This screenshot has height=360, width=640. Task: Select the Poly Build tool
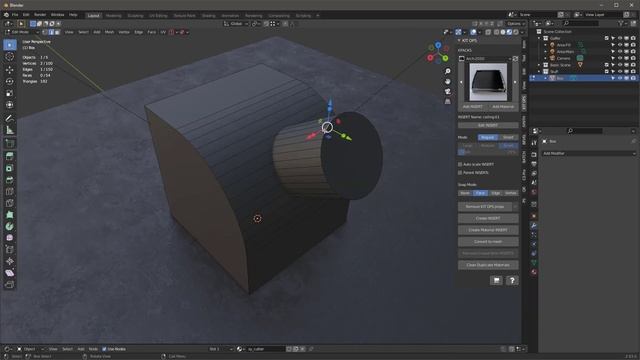pyautogui.click(x=10, y=215)
